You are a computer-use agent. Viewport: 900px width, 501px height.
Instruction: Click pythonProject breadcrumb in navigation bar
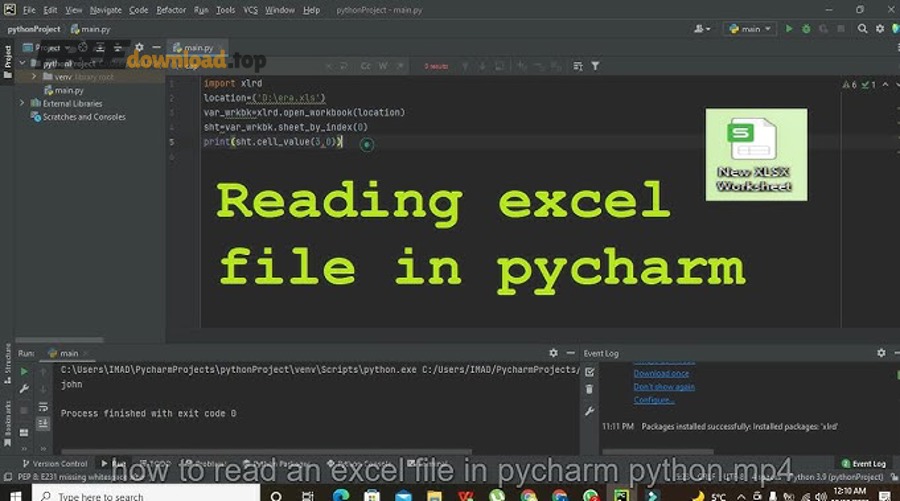click(34, 29)
